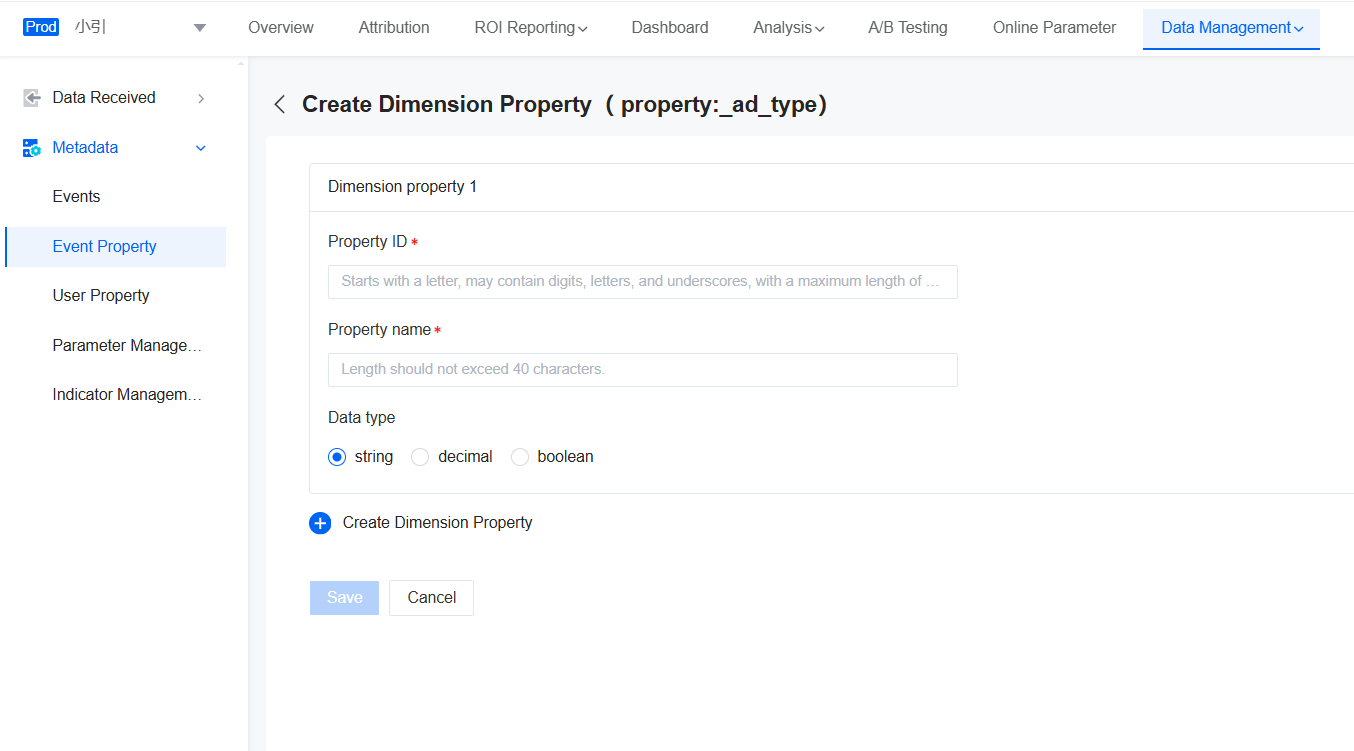Click the Data Received sidebar icon
Screen dimensions: 1354x751
tap(29, 97)
